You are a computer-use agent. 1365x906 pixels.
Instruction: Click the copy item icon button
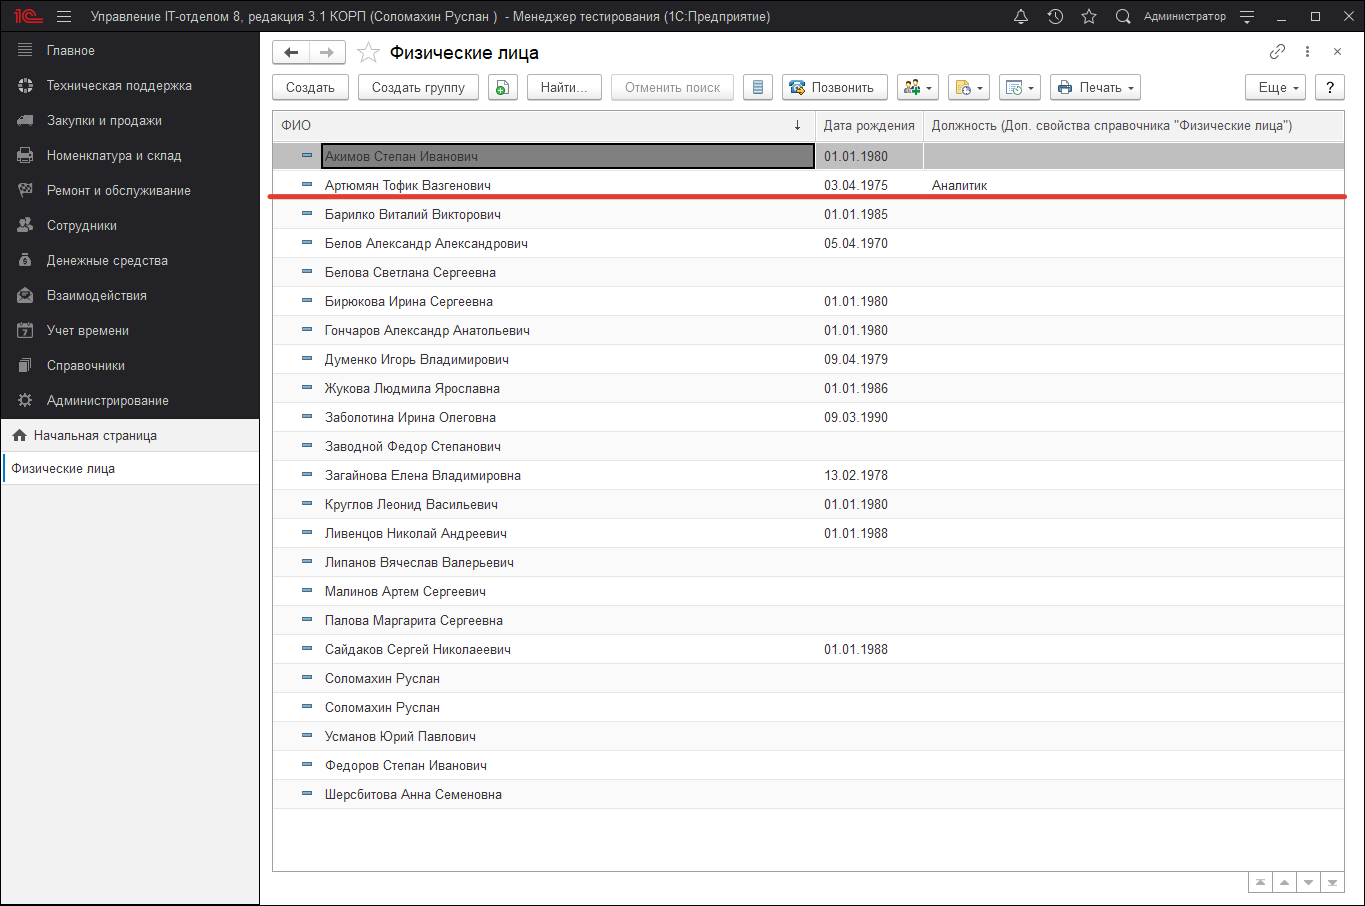coord(502,88)
